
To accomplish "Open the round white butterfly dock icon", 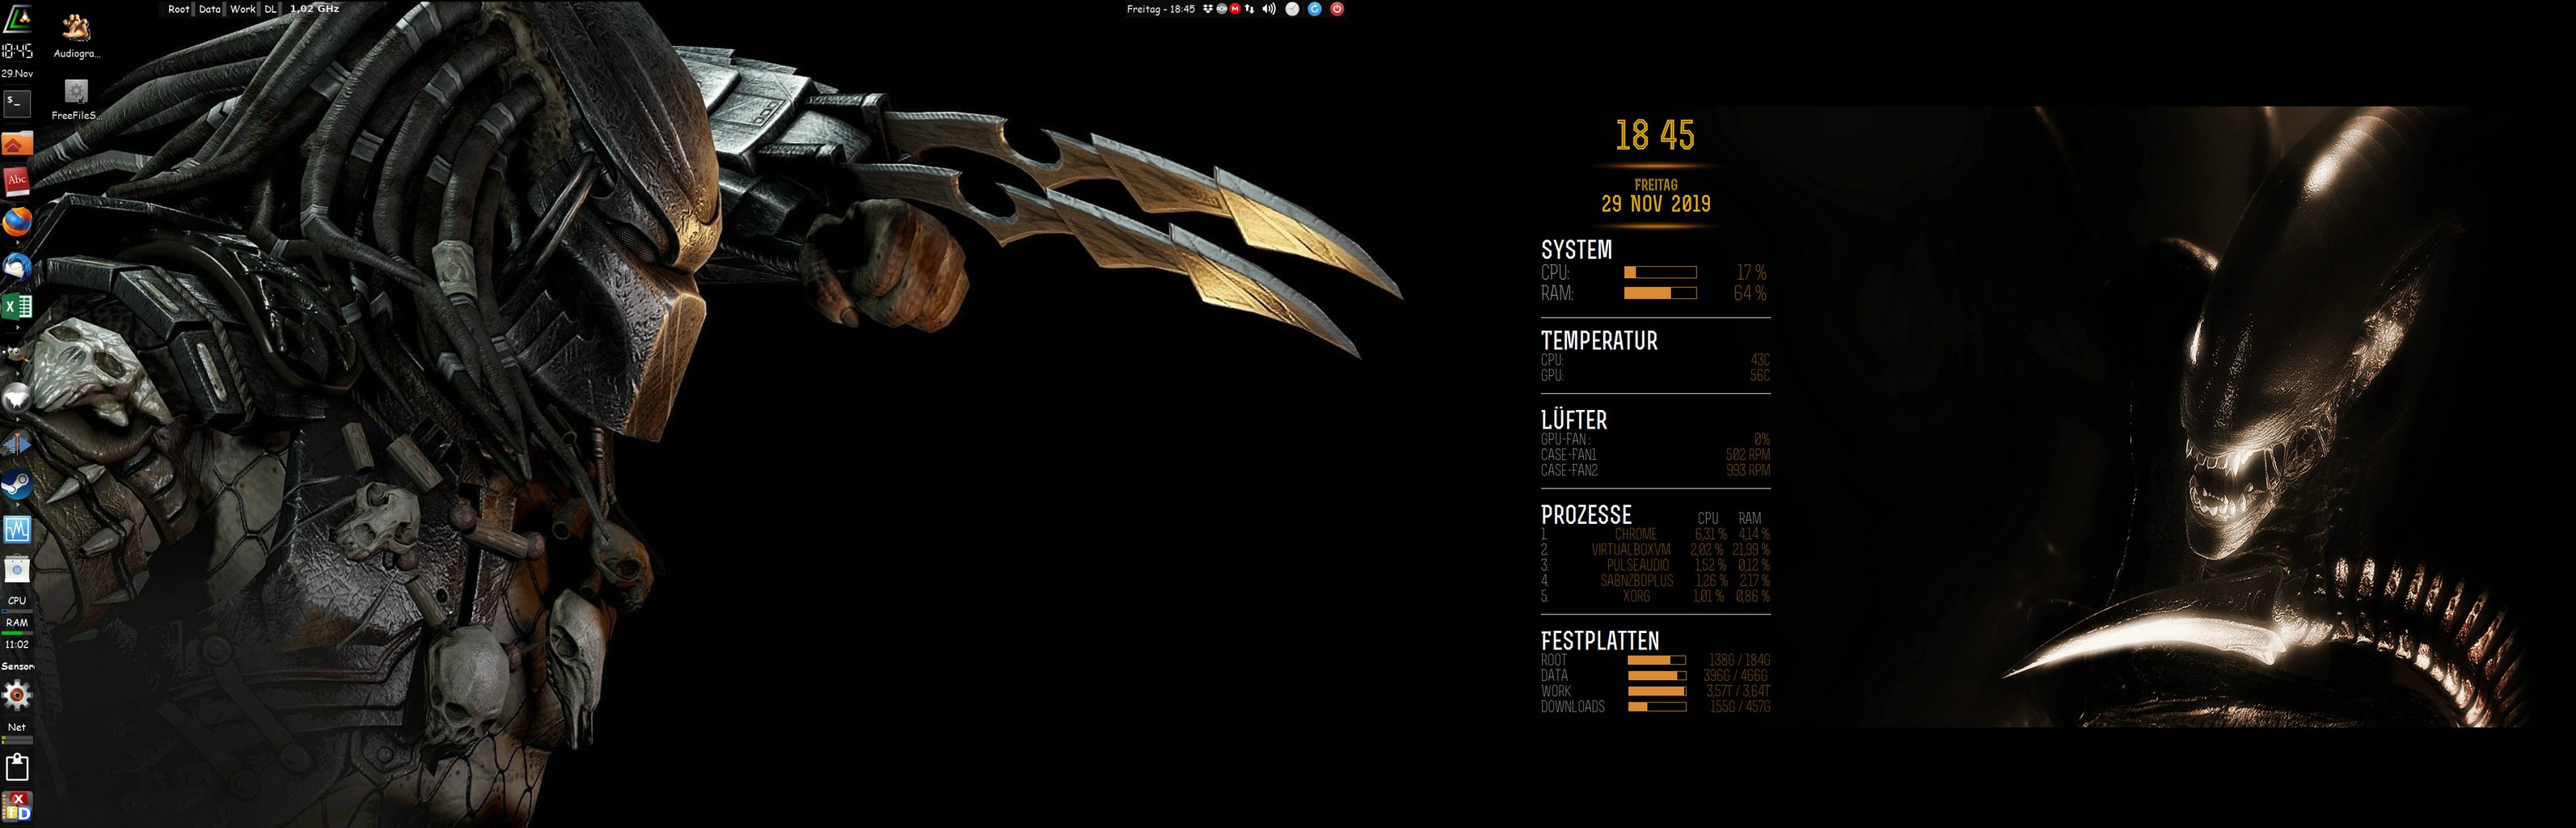I will 17,399.
